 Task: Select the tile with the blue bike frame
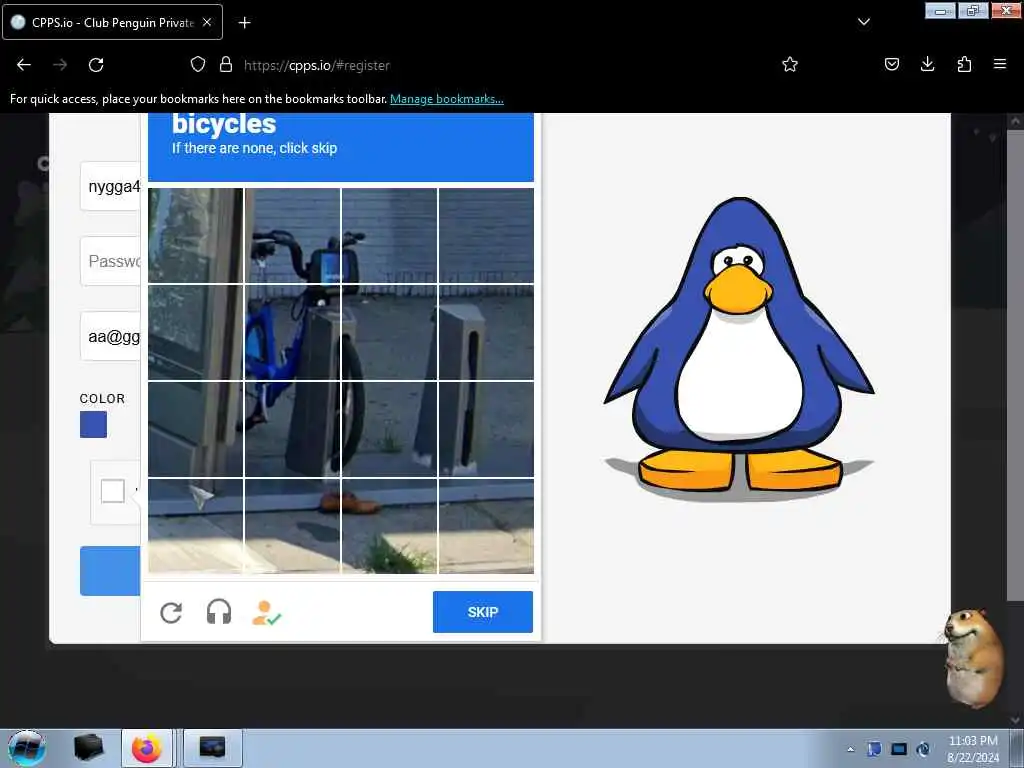[293, 332]
